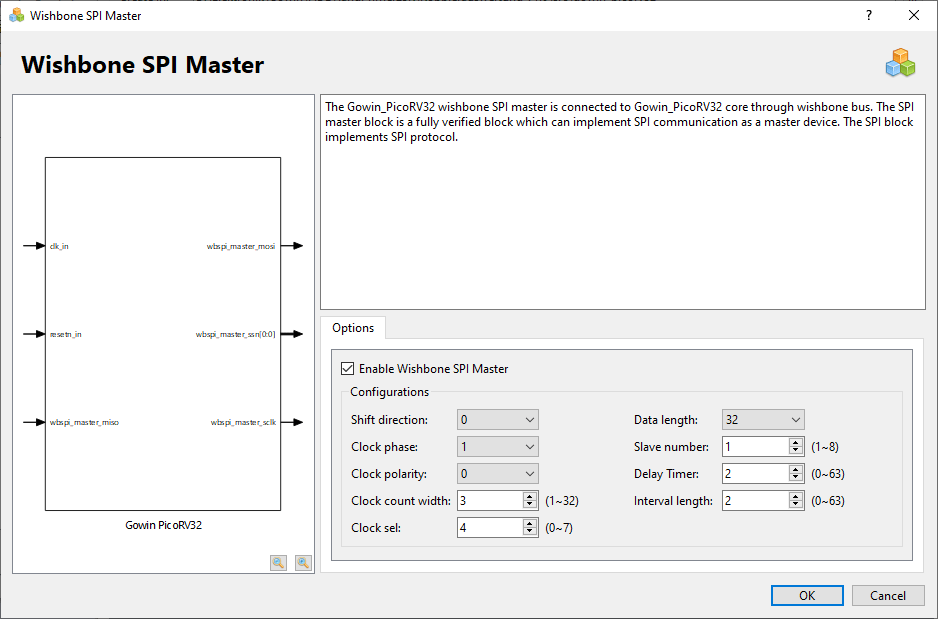Click the Data length label
The width and height of the screenshot is (938, 619).
pyautogui.click(x=666, y=420)
